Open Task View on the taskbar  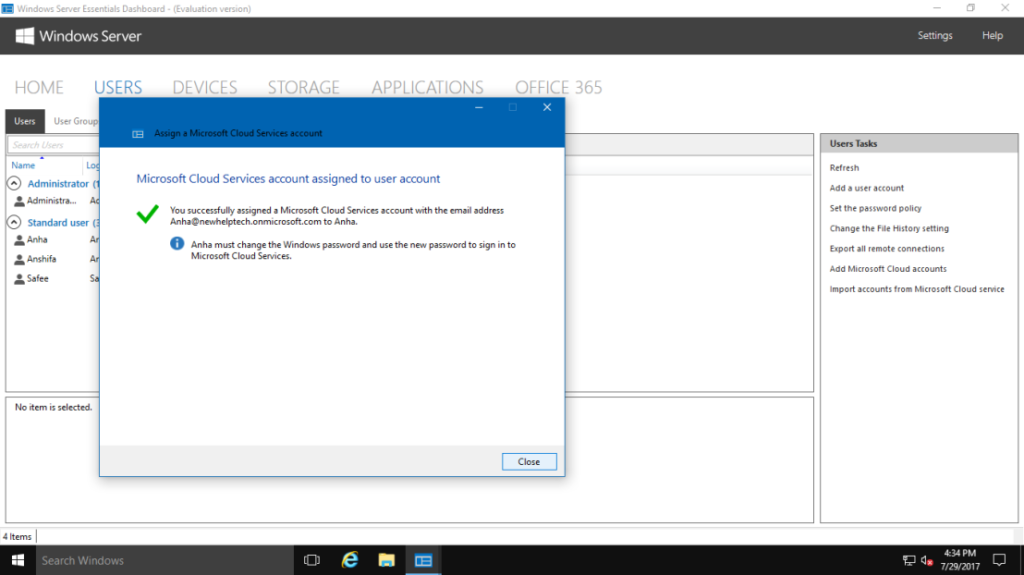tap(312, 560)
